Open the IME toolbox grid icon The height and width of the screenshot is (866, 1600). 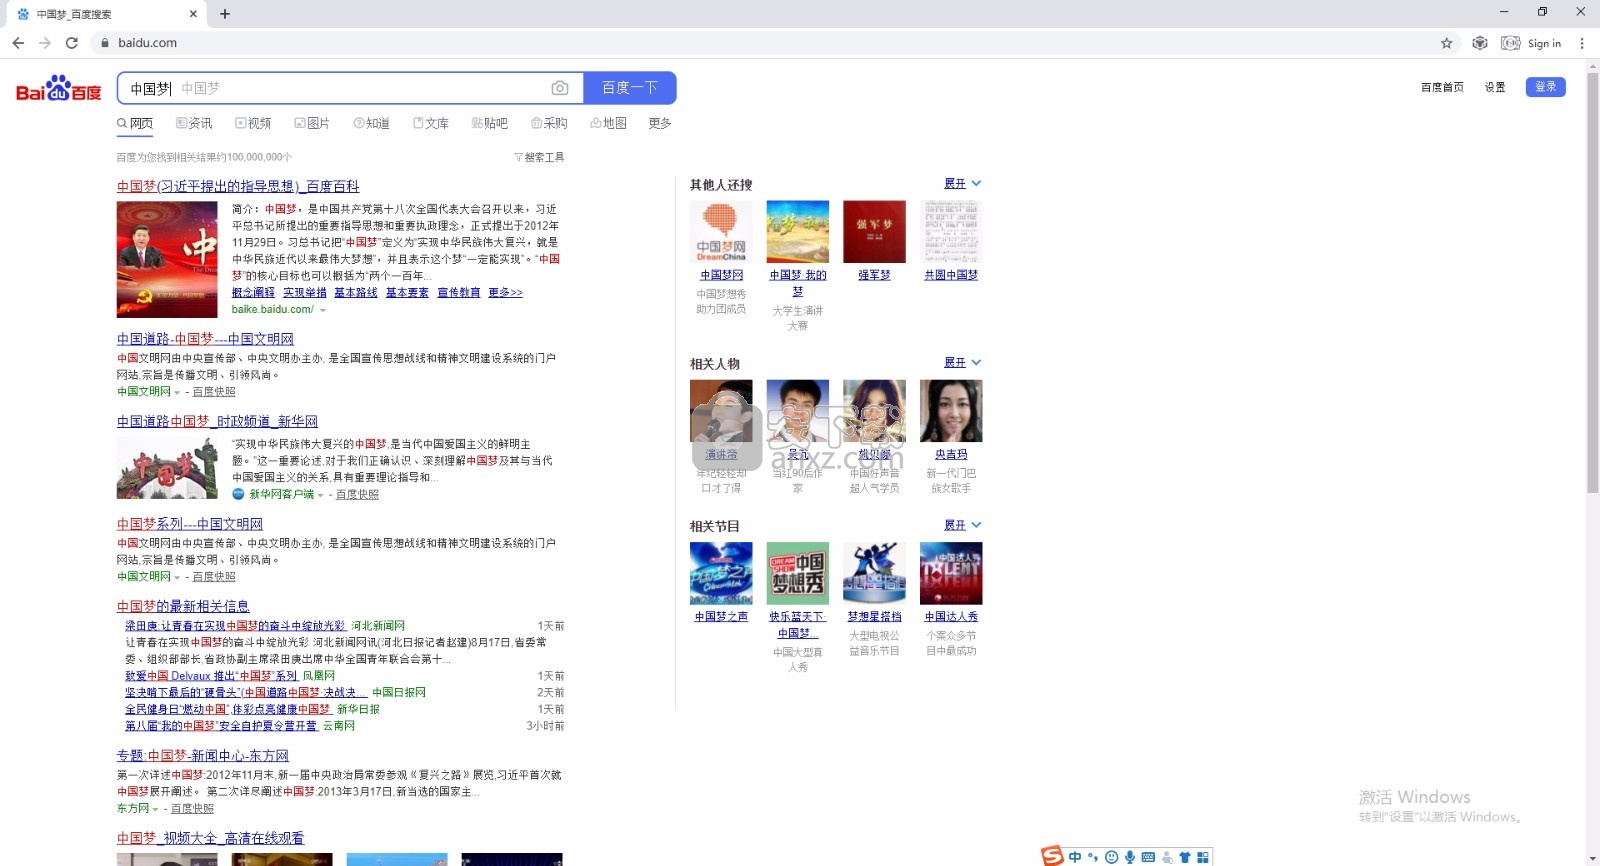tap(1203, 857)
